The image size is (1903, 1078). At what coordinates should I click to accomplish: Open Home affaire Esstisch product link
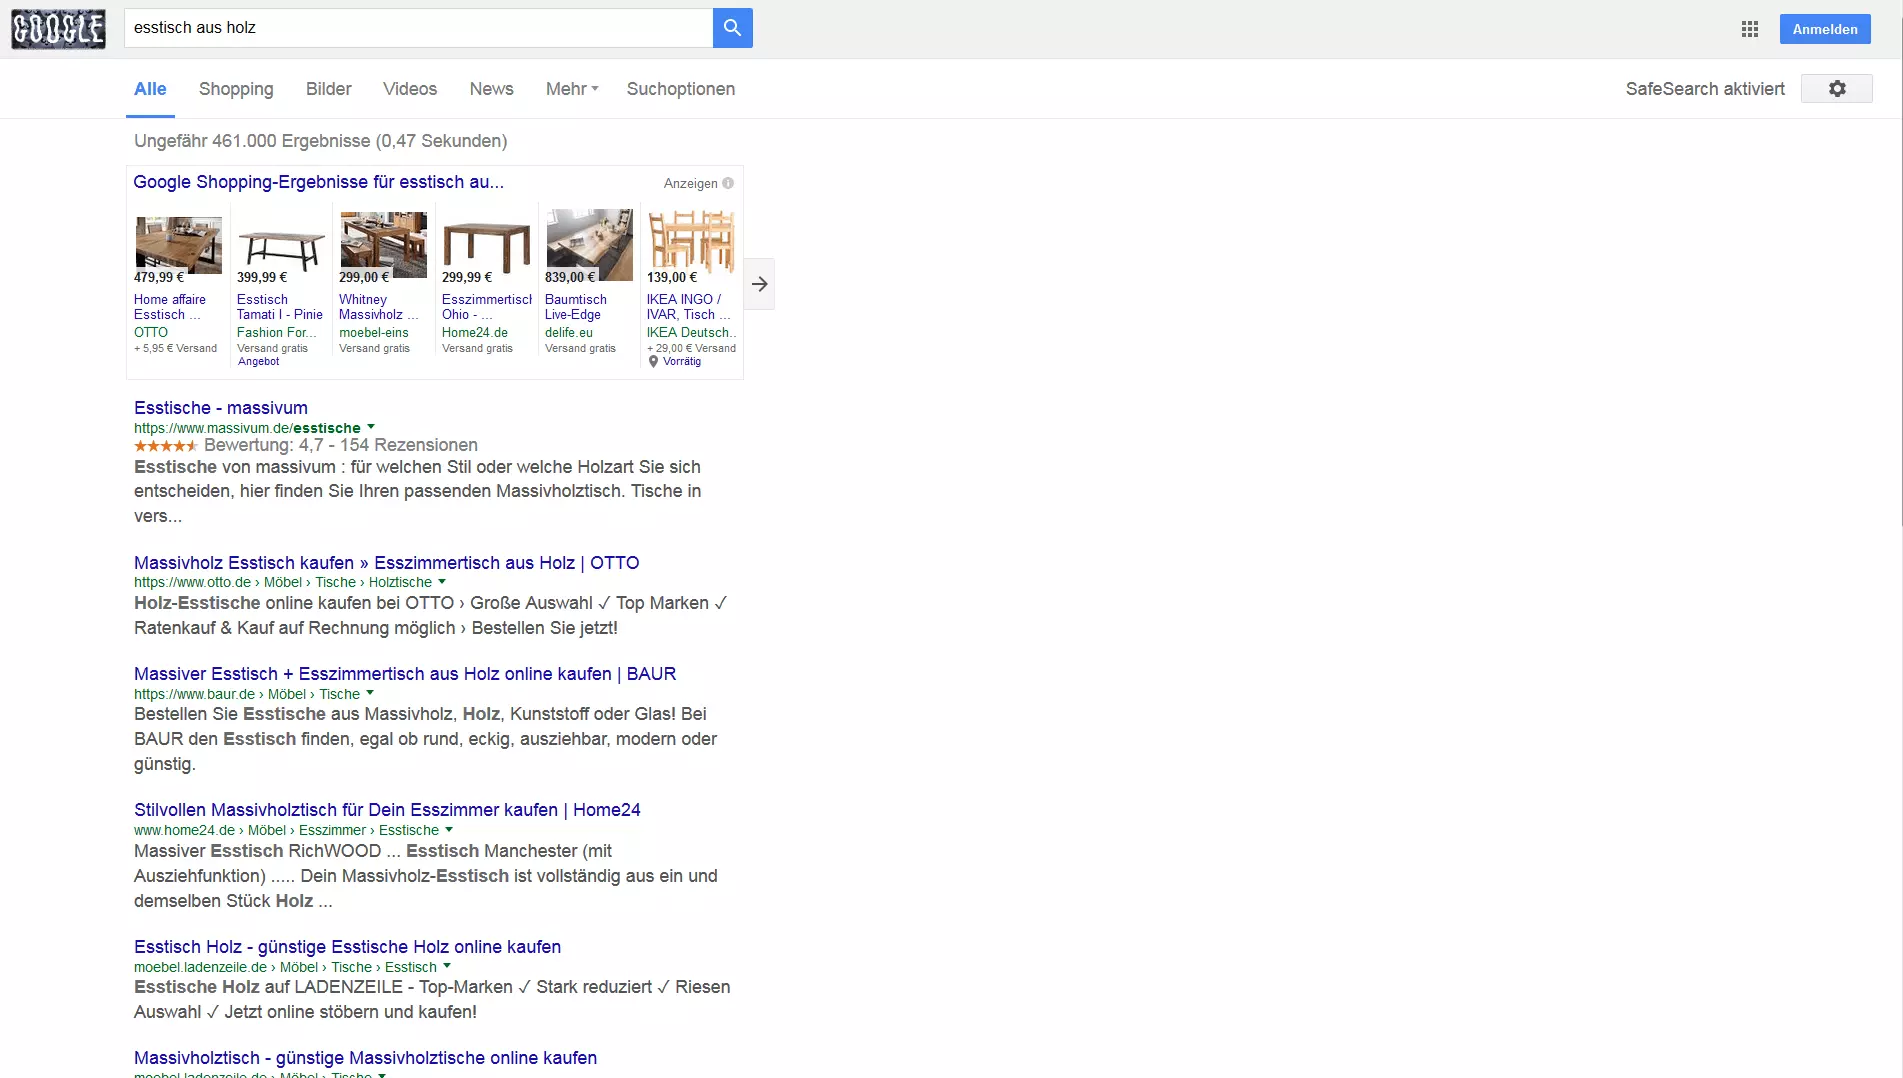pyautogui.click(x=170, y=307)
